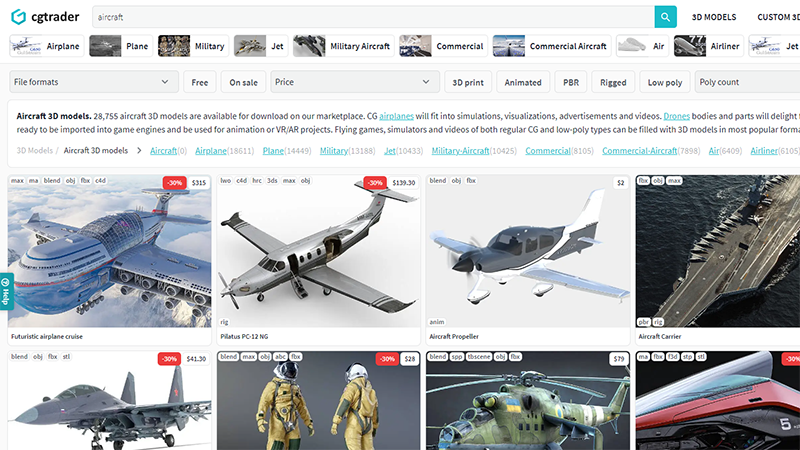This screenshot has width=800, height=450.
Task: Select the Jet chip beside Military
Action: coord(261,46)
